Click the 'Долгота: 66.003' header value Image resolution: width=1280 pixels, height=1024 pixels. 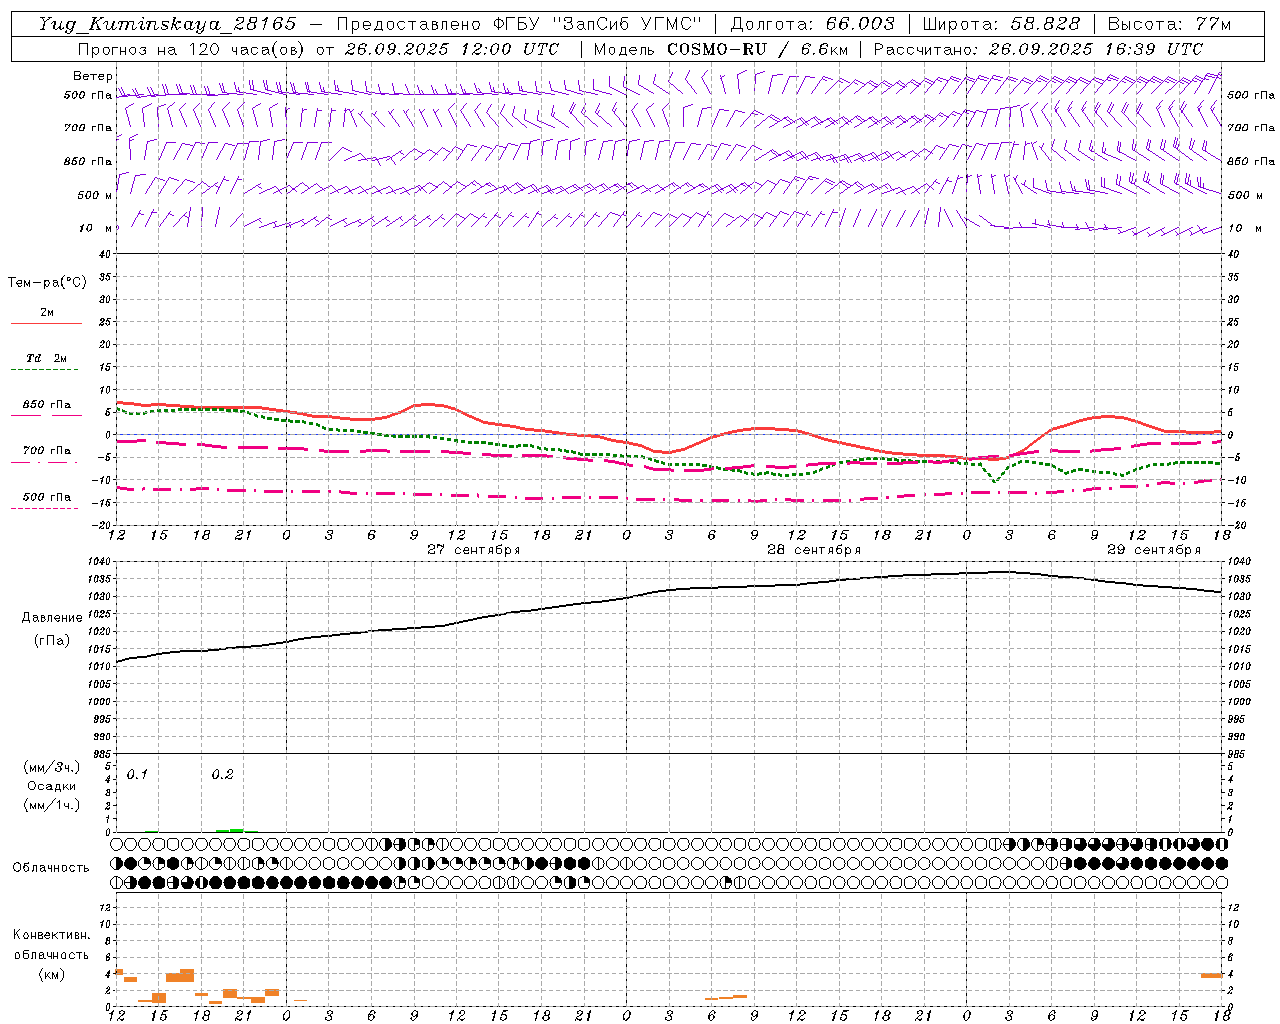click(813, 24)
